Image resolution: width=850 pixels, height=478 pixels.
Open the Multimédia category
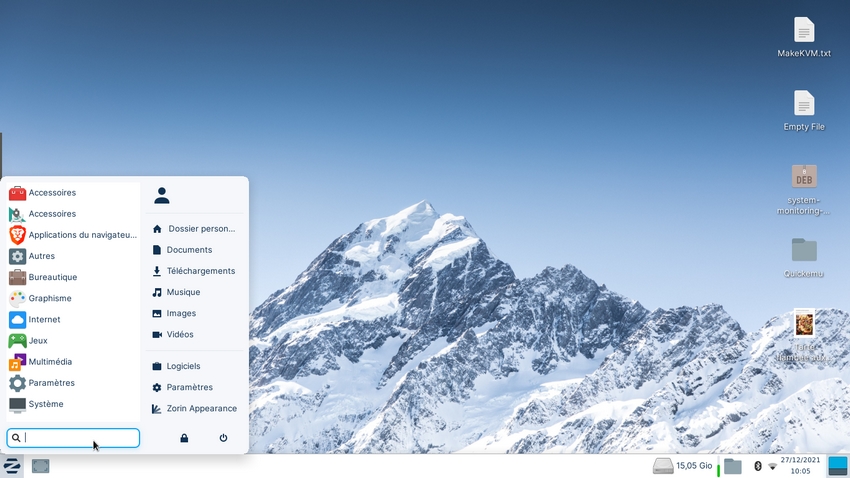tap(50, 362)
